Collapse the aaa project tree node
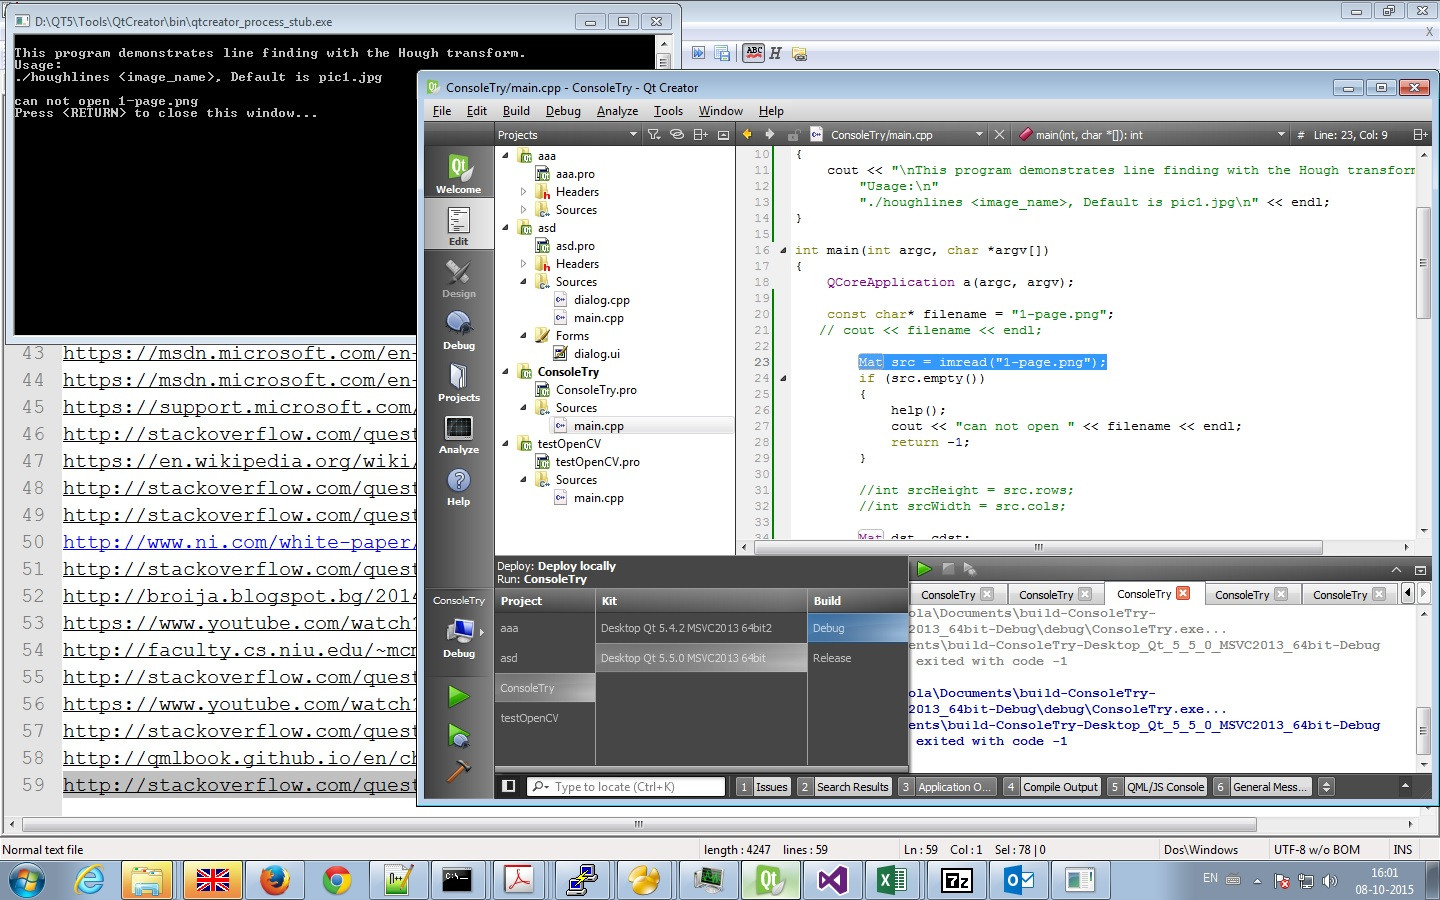1440x900 pixels. tap(505, 156)
